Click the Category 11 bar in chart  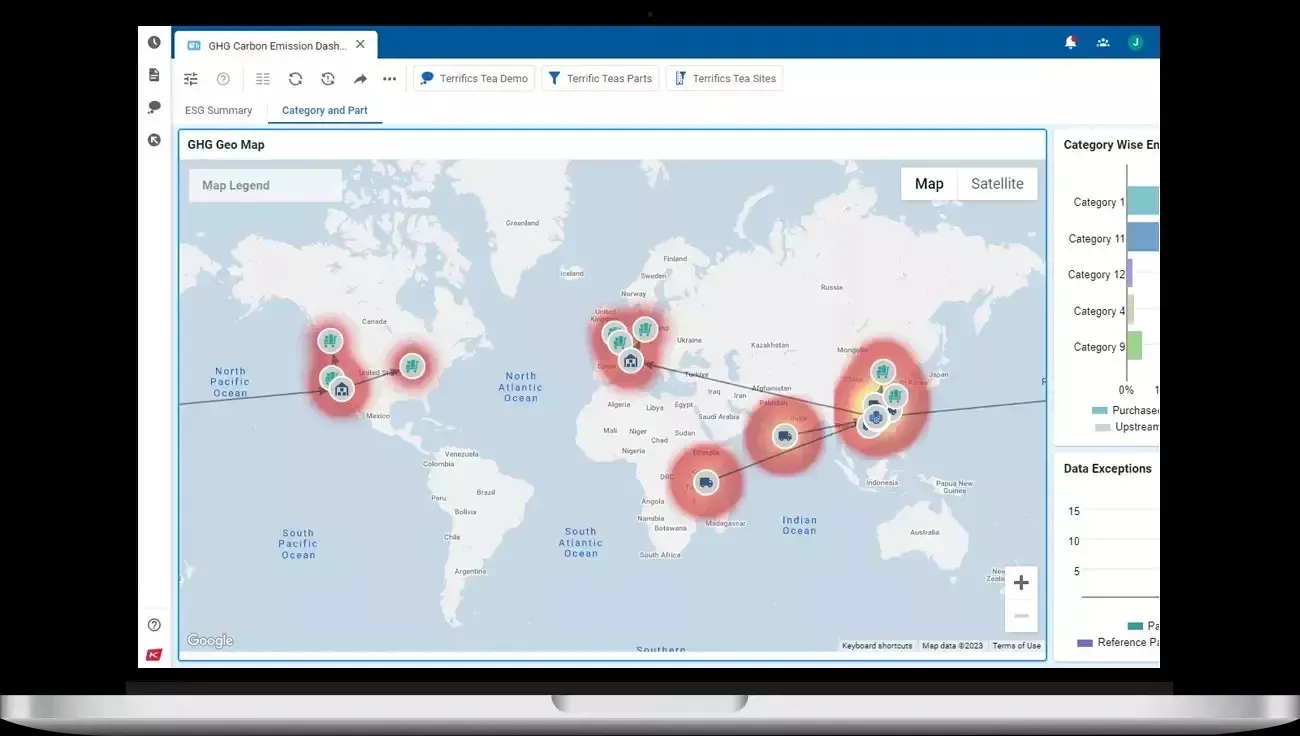pyautogui.click(x=1143, y=237)
